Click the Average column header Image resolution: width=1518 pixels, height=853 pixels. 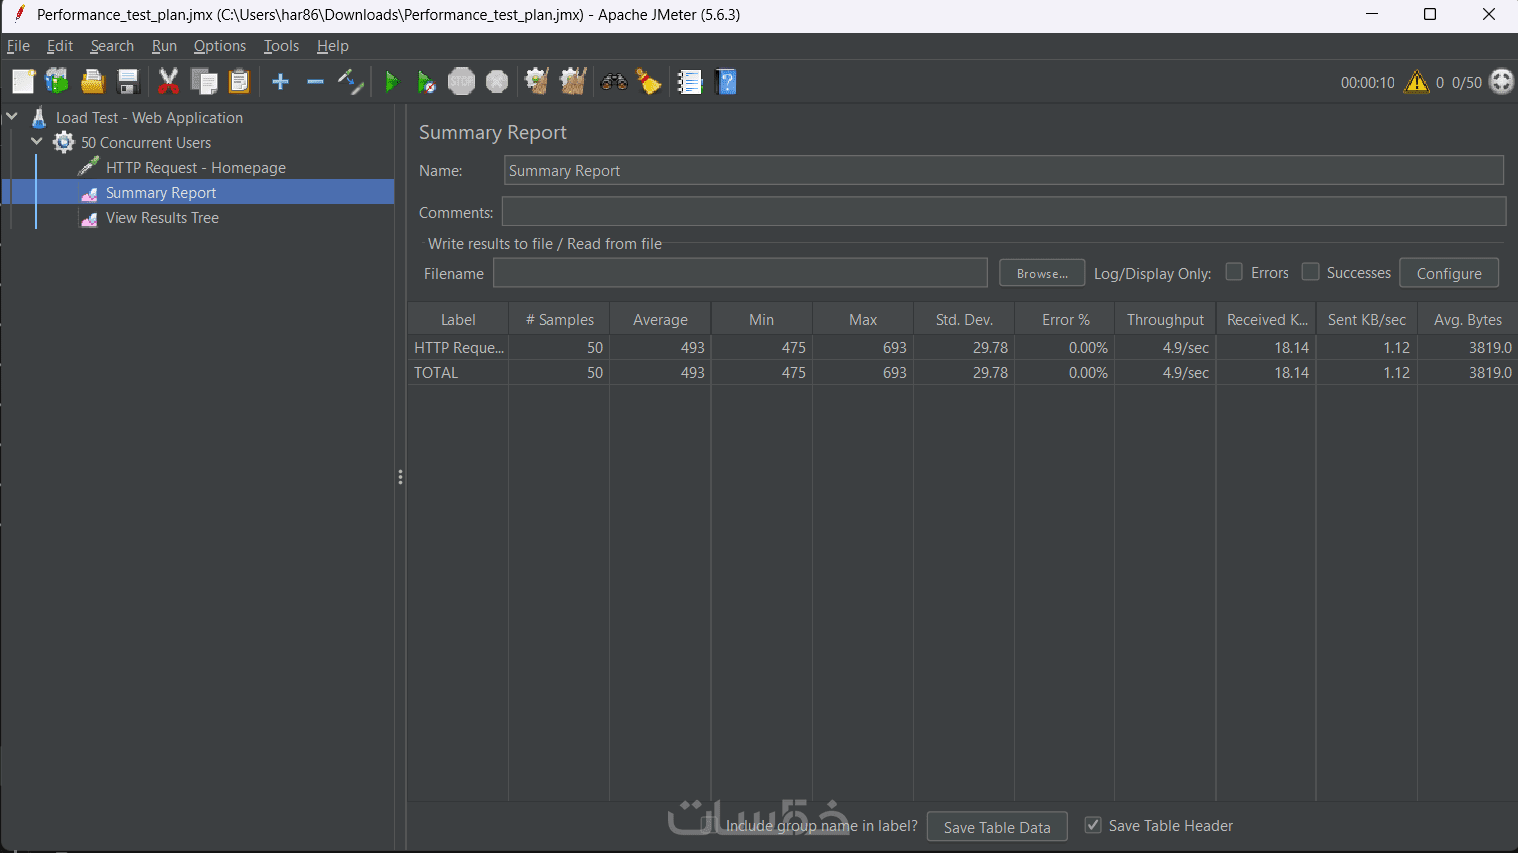660,319
